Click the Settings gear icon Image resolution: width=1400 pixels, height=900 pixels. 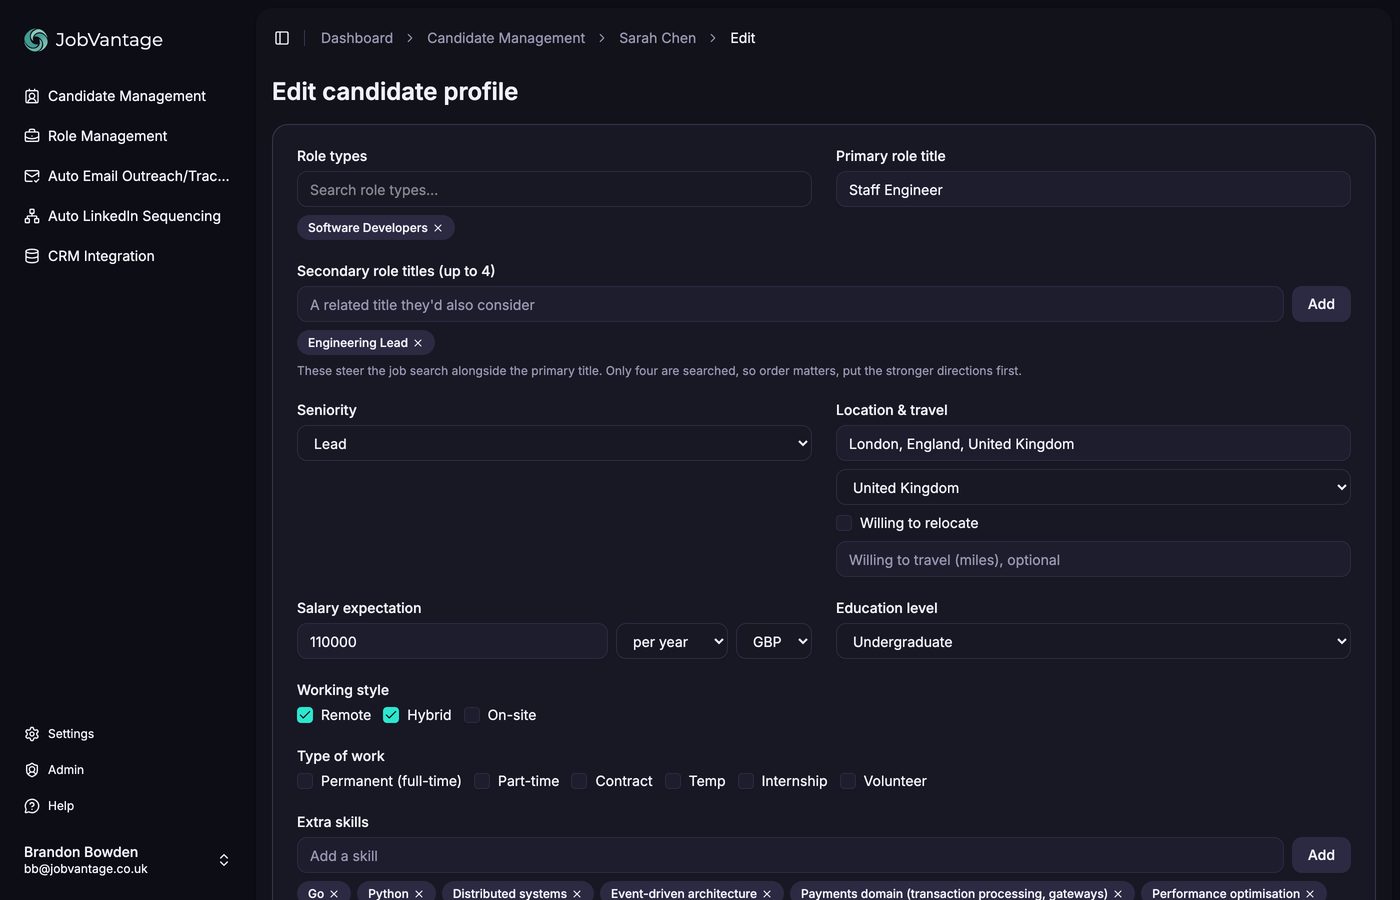coord(32,734)
